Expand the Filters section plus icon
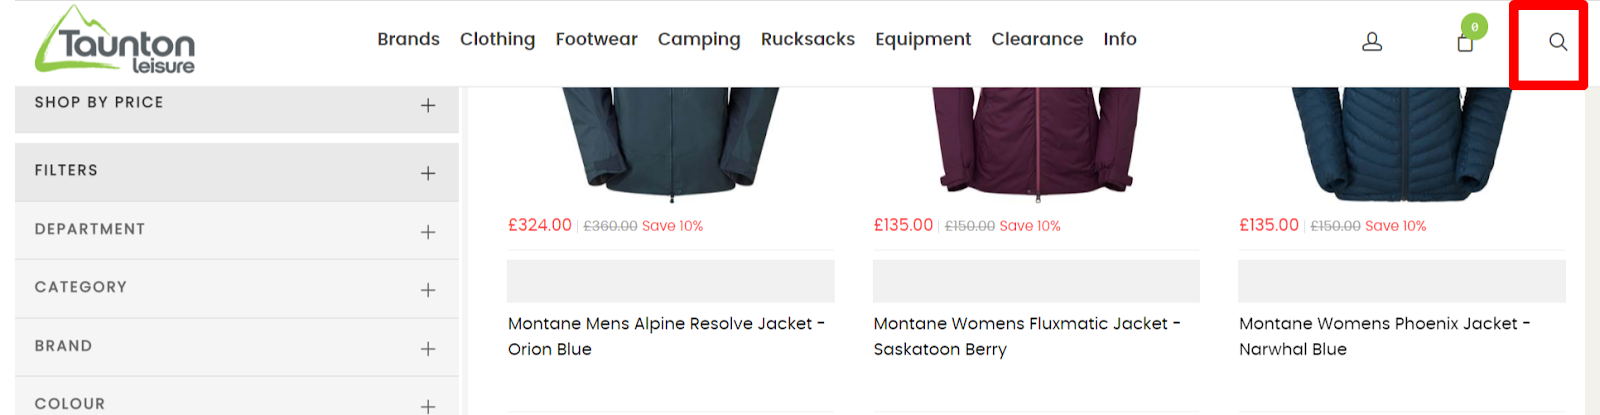The height and width of the screenshot is (415, 1600). 428,174
